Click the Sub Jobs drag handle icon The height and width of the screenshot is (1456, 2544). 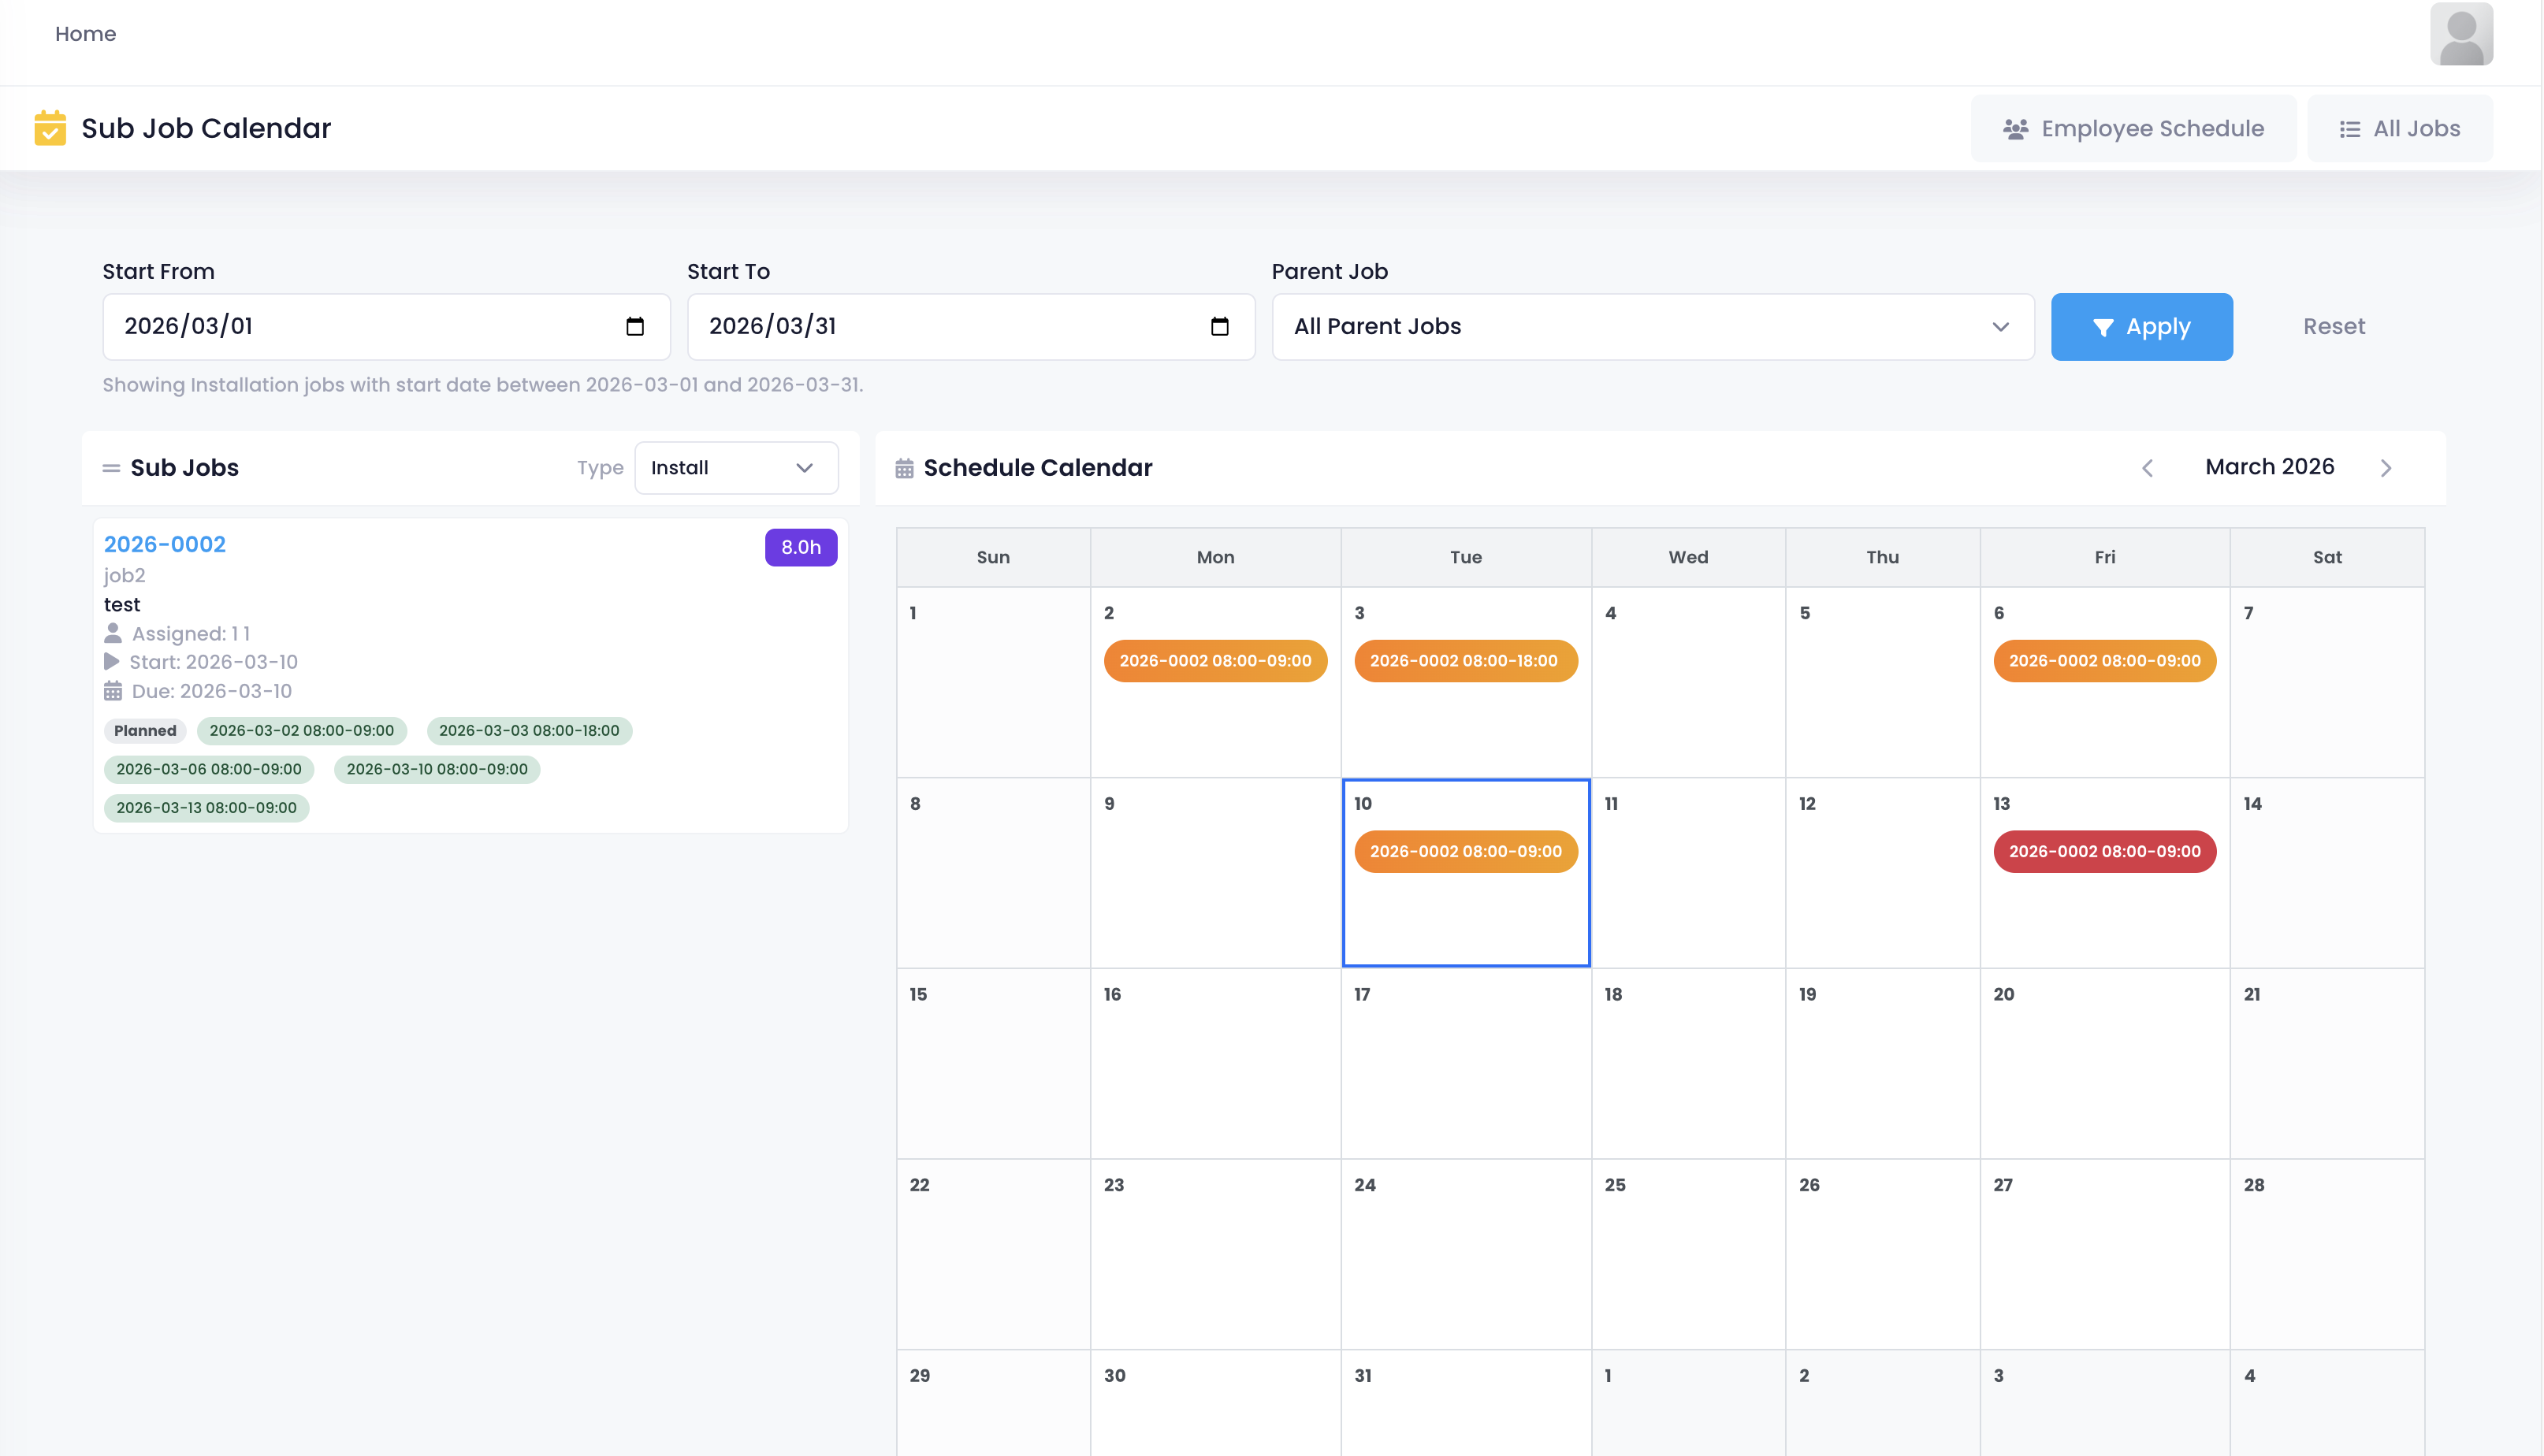coord(111,468)
